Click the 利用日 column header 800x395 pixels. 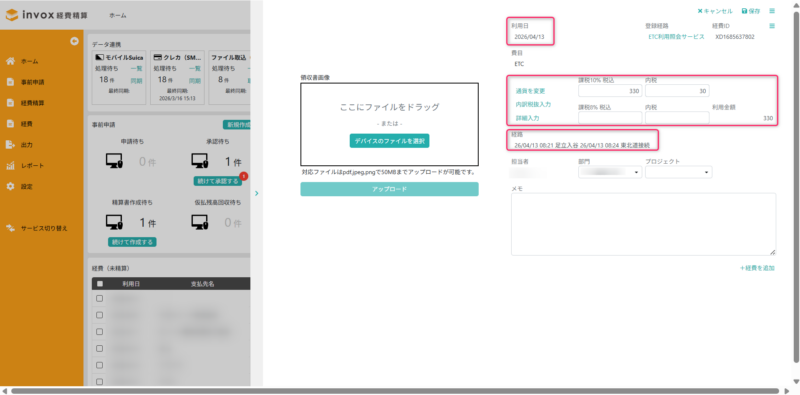[x=131, y=284]
